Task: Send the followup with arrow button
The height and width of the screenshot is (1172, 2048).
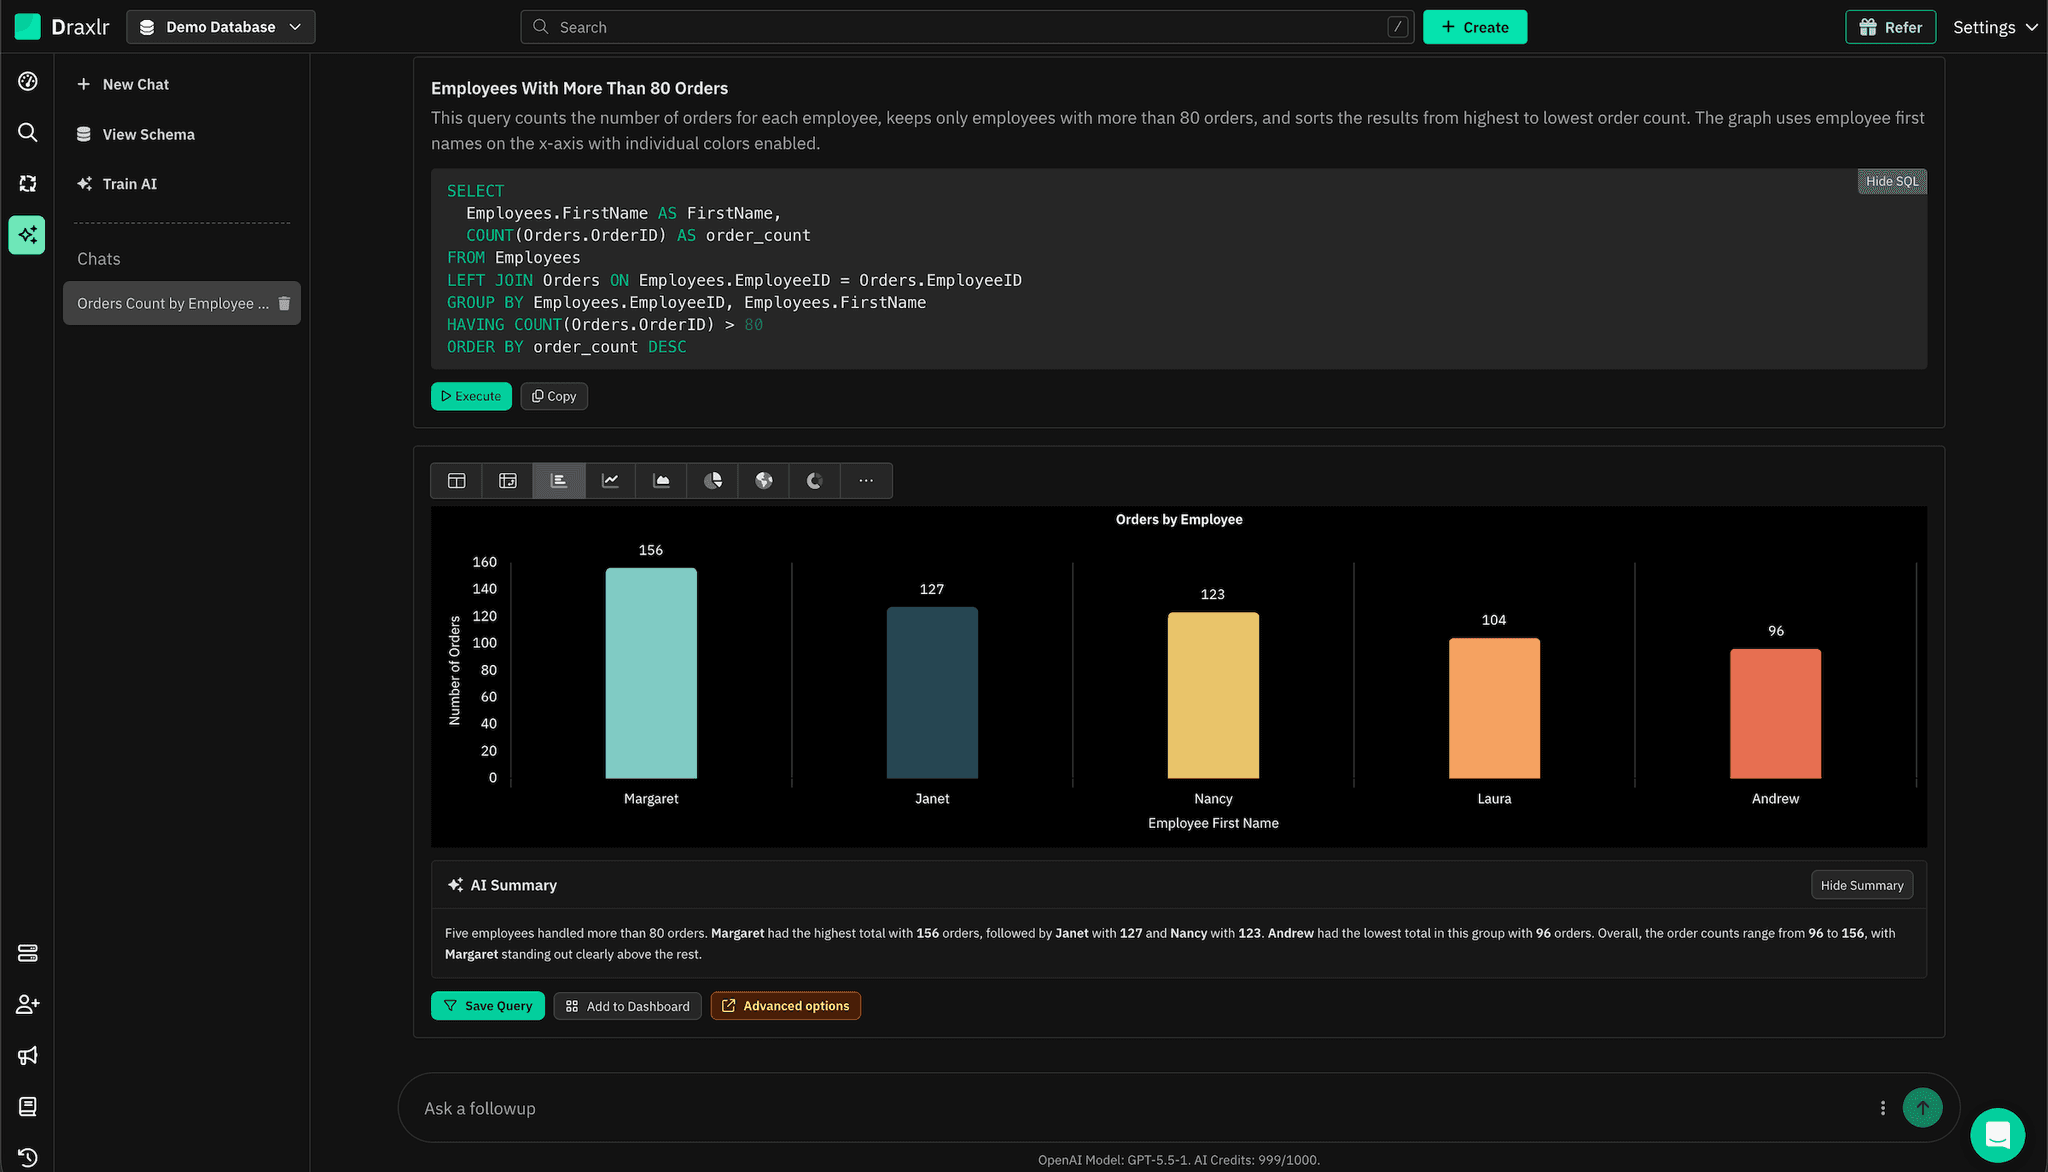Action: (x=1922, y=1108)
